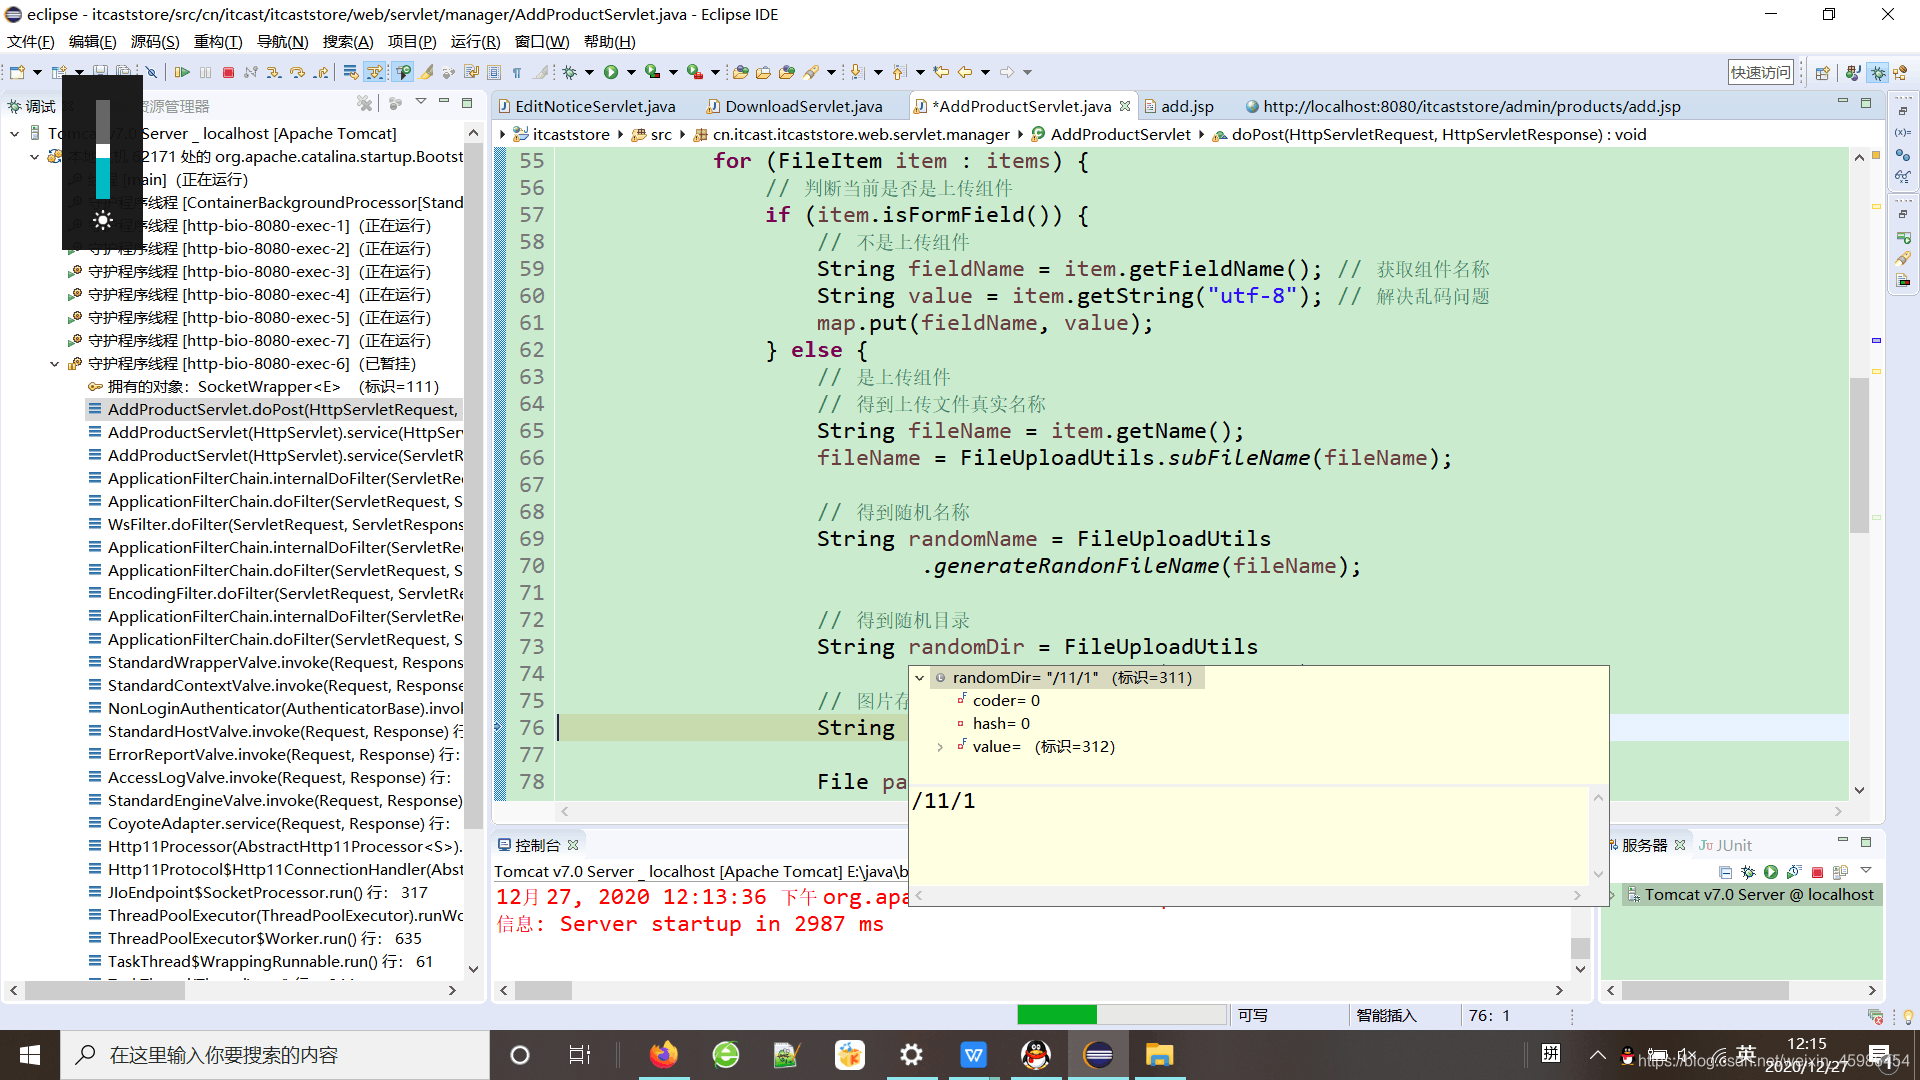Toggle block selection mode
Image resolution: width=1920 pixels, height=1080 pixels.
coord(494,72)
